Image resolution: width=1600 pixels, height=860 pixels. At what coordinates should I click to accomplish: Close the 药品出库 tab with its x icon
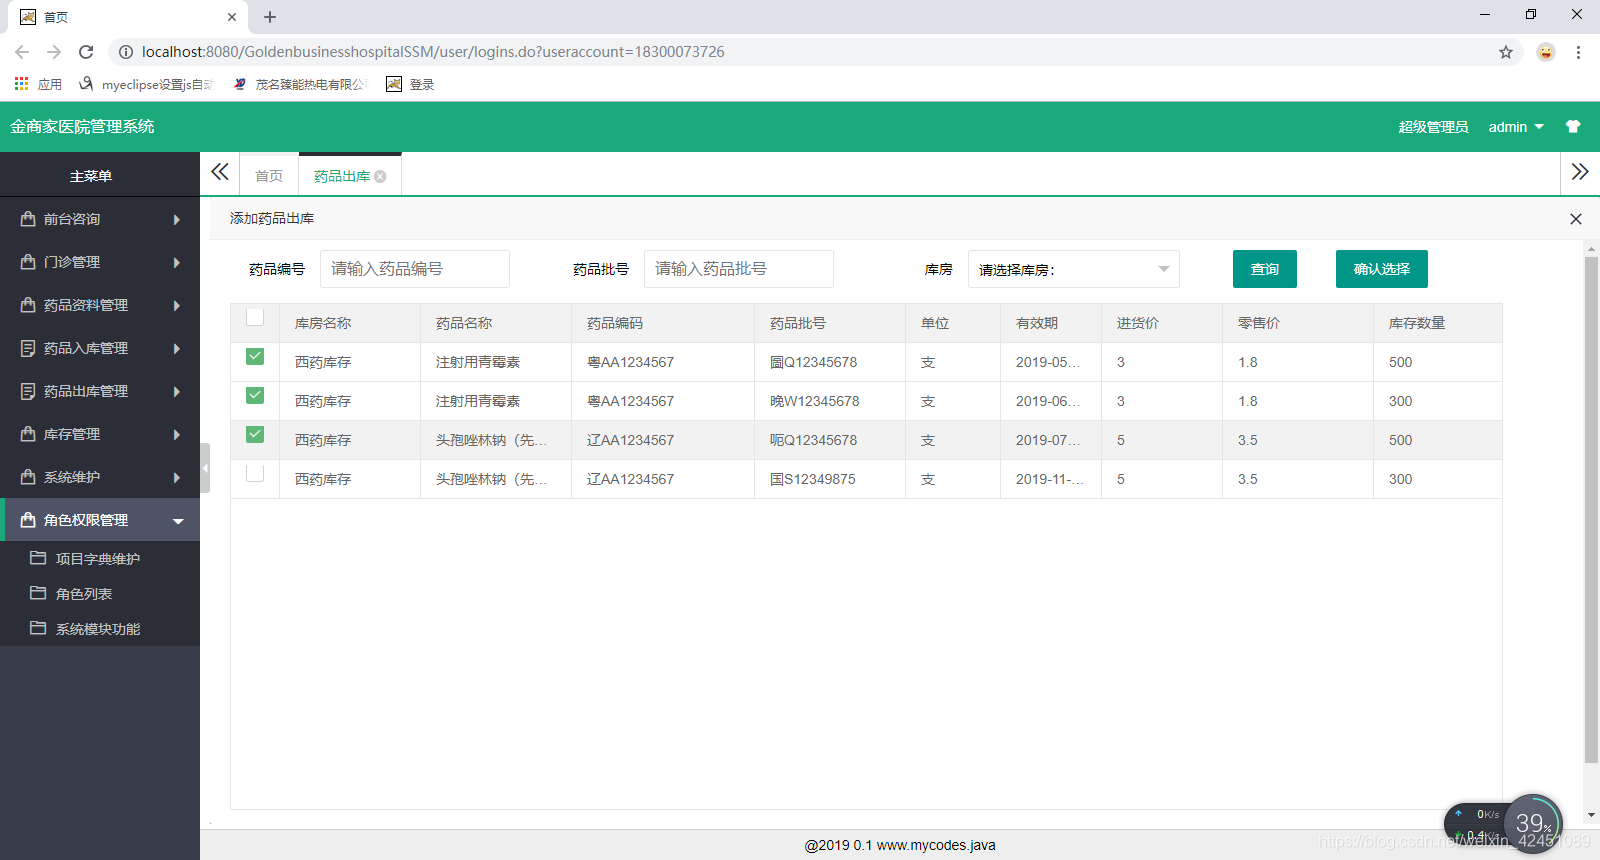(380, 176)
